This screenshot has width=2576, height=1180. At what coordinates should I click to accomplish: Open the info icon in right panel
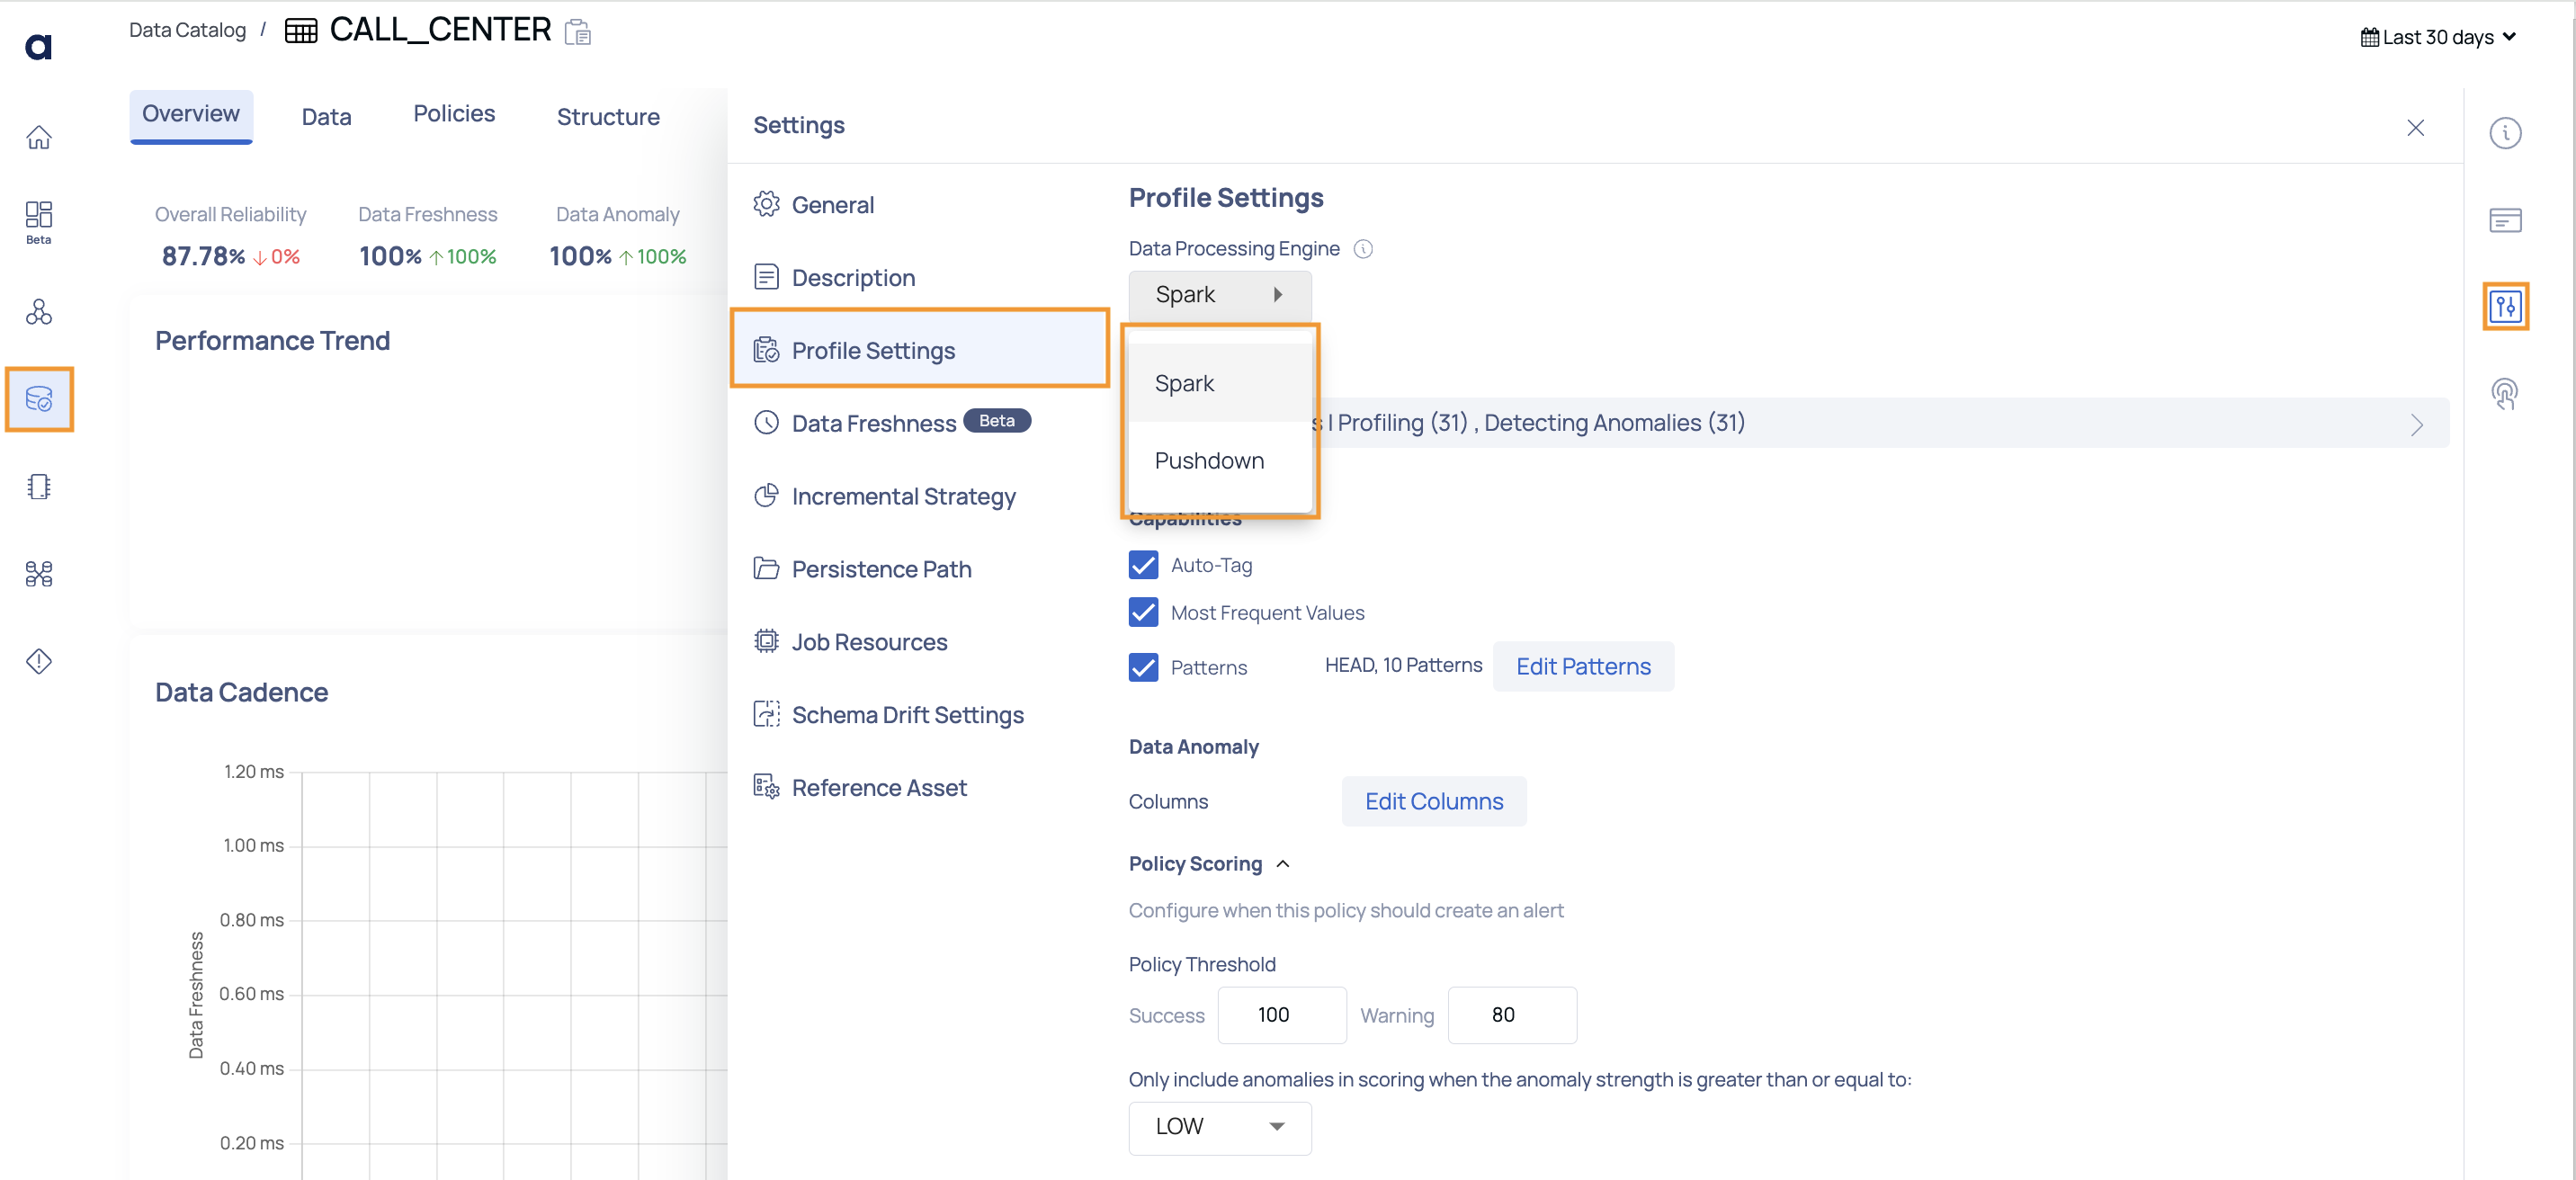(x=2505, y=133)
